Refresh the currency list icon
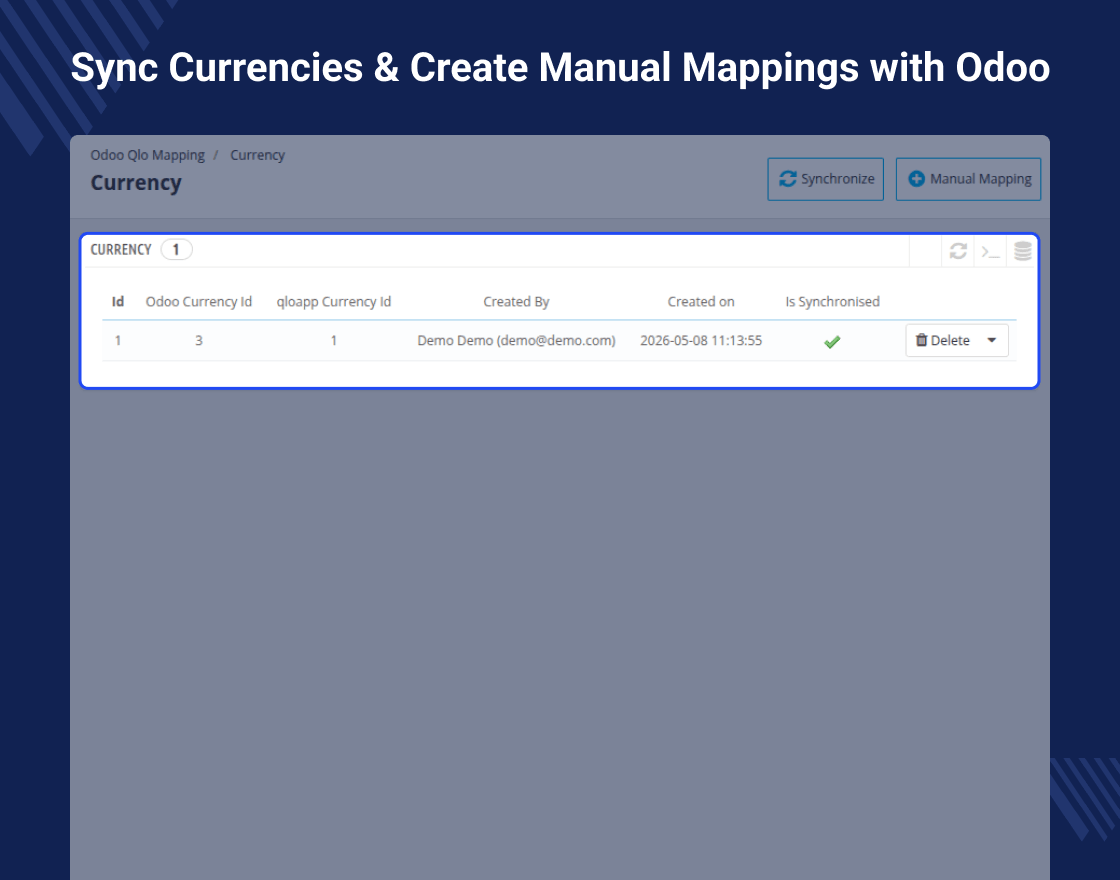 click(x=958, y=251)
